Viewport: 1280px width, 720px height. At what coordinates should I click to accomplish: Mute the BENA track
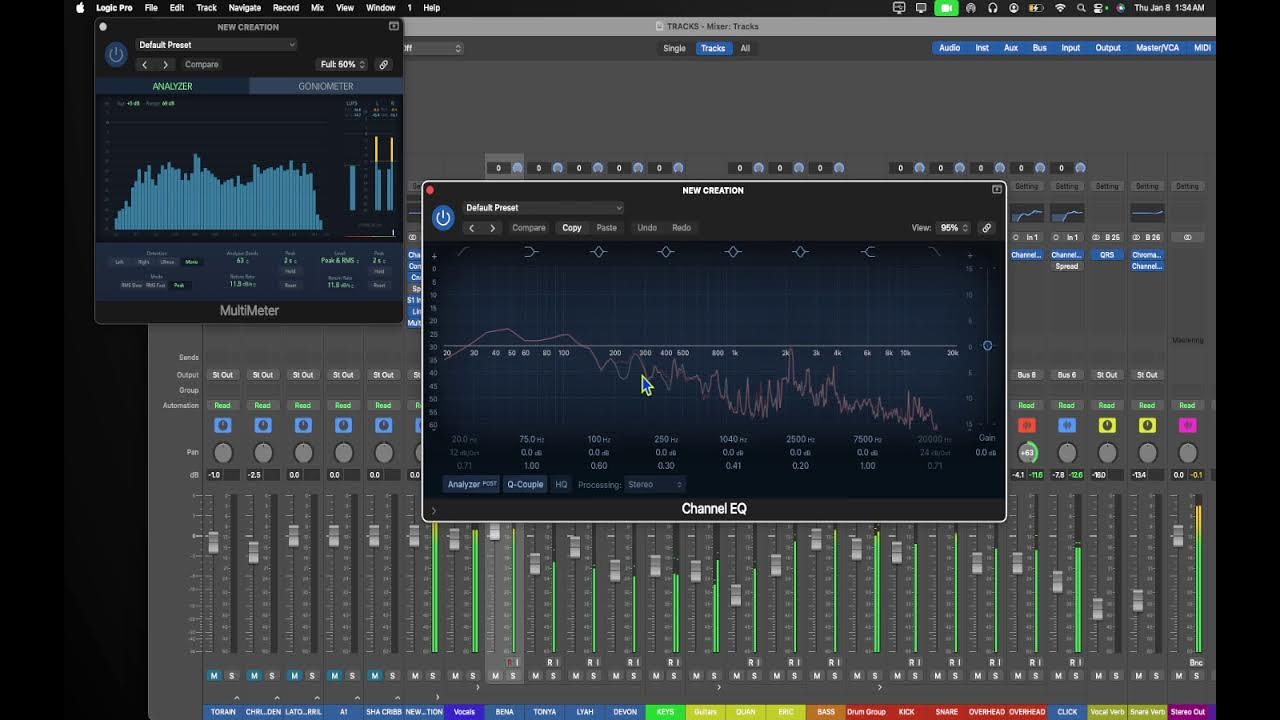(x=495, y=676)
